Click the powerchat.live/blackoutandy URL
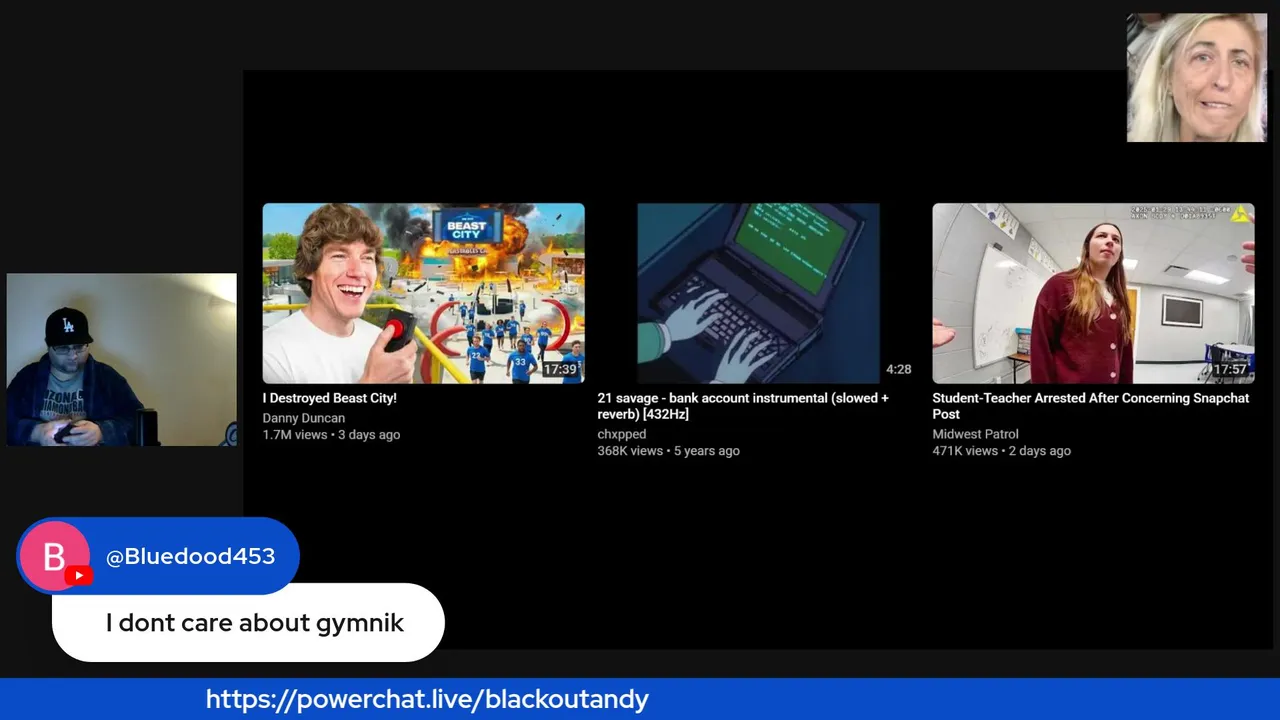 point(427,699)
